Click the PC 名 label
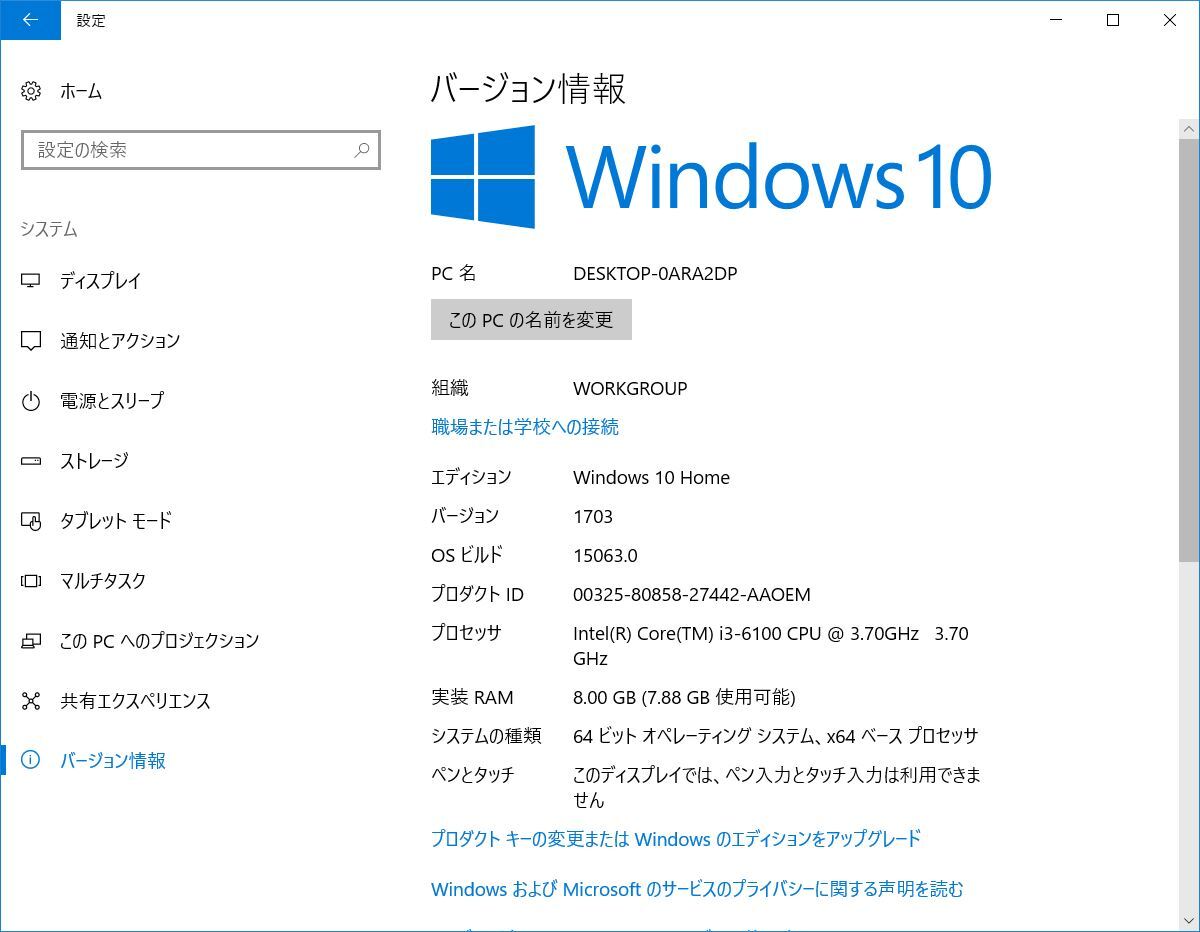This screenshot has height=932, width=1200. point(454,274)
